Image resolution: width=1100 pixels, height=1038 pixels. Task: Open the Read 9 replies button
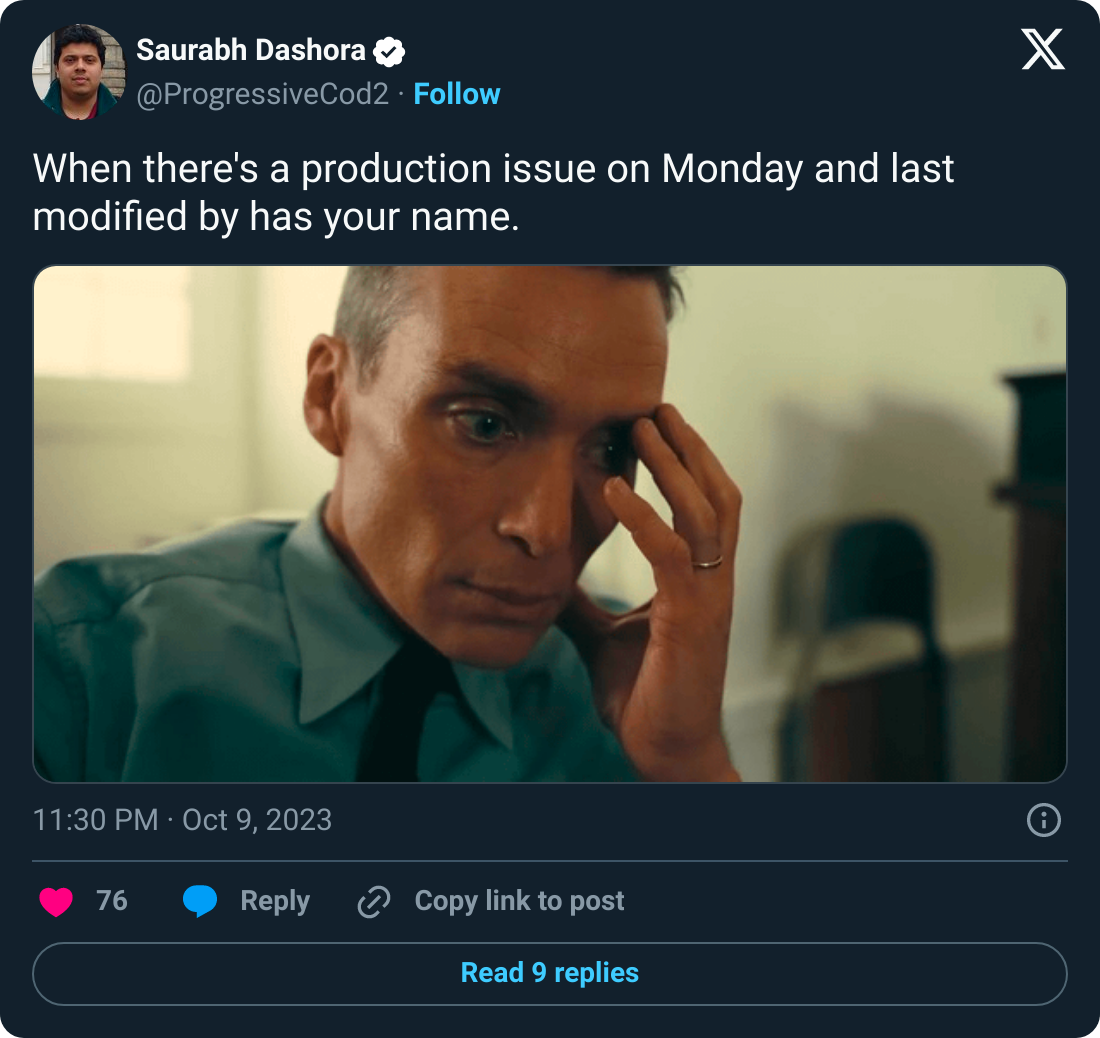[548, 972]
